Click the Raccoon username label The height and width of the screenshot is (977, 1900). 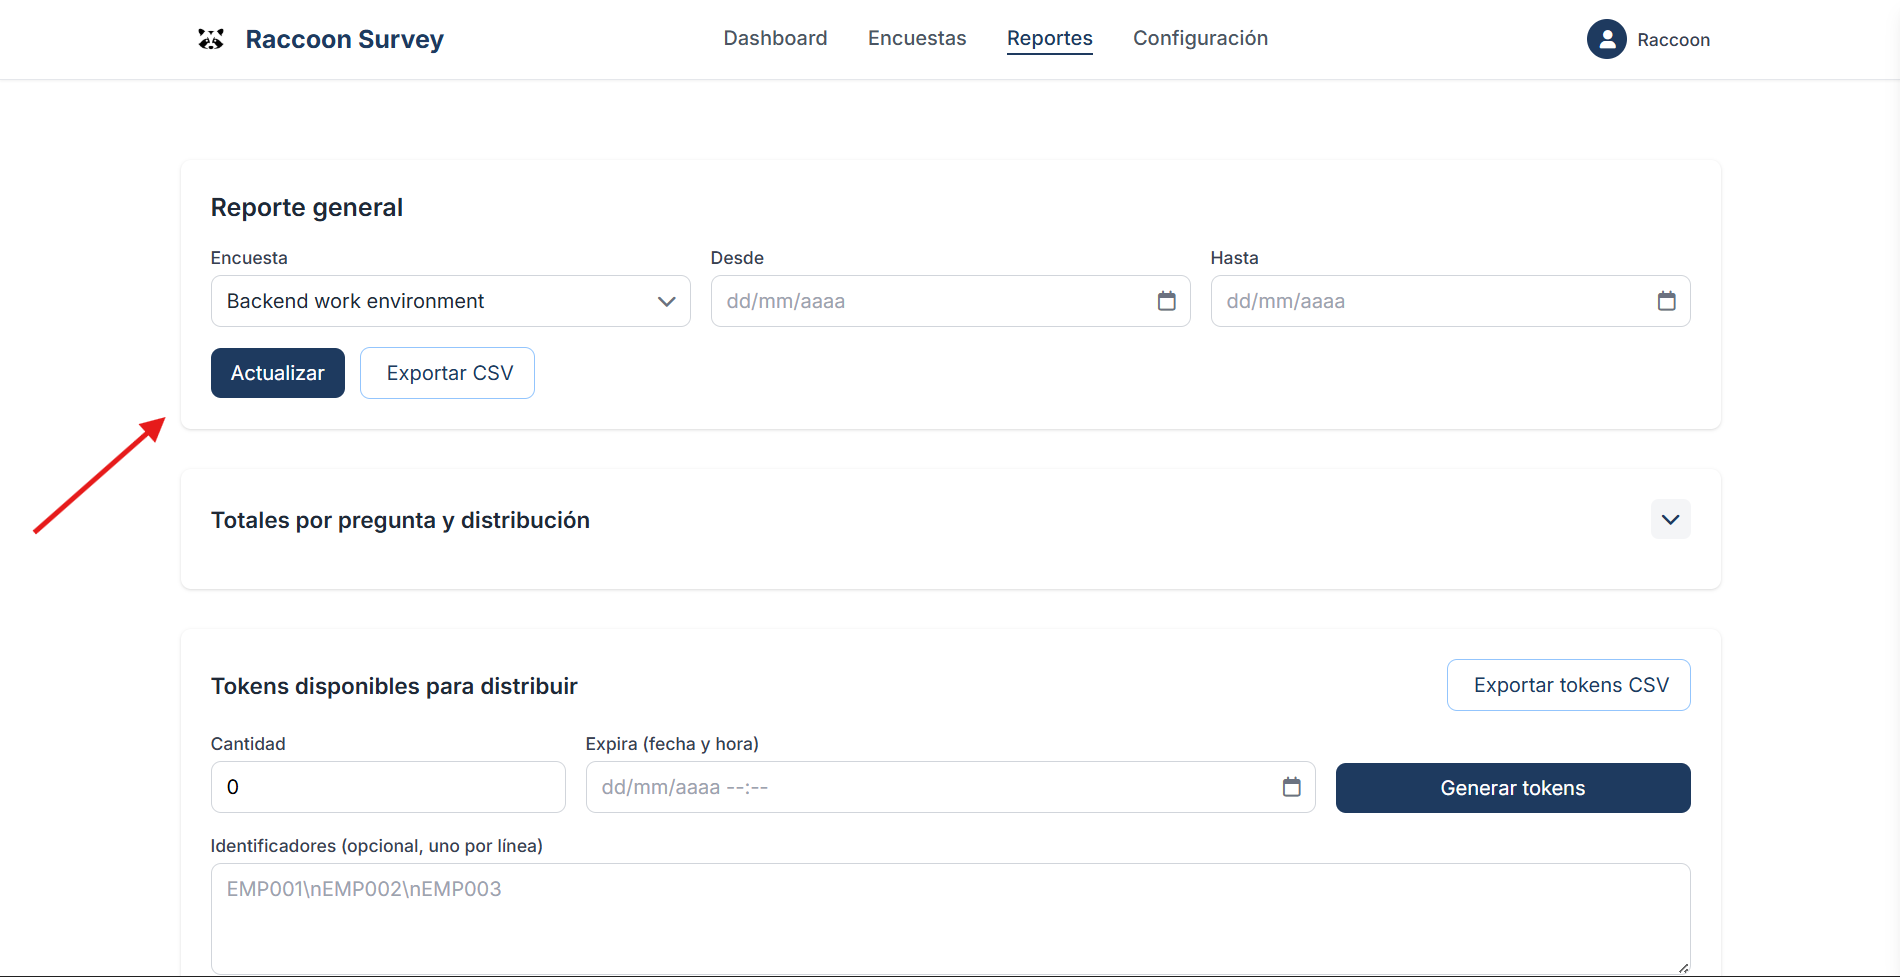coord(1673,40)
